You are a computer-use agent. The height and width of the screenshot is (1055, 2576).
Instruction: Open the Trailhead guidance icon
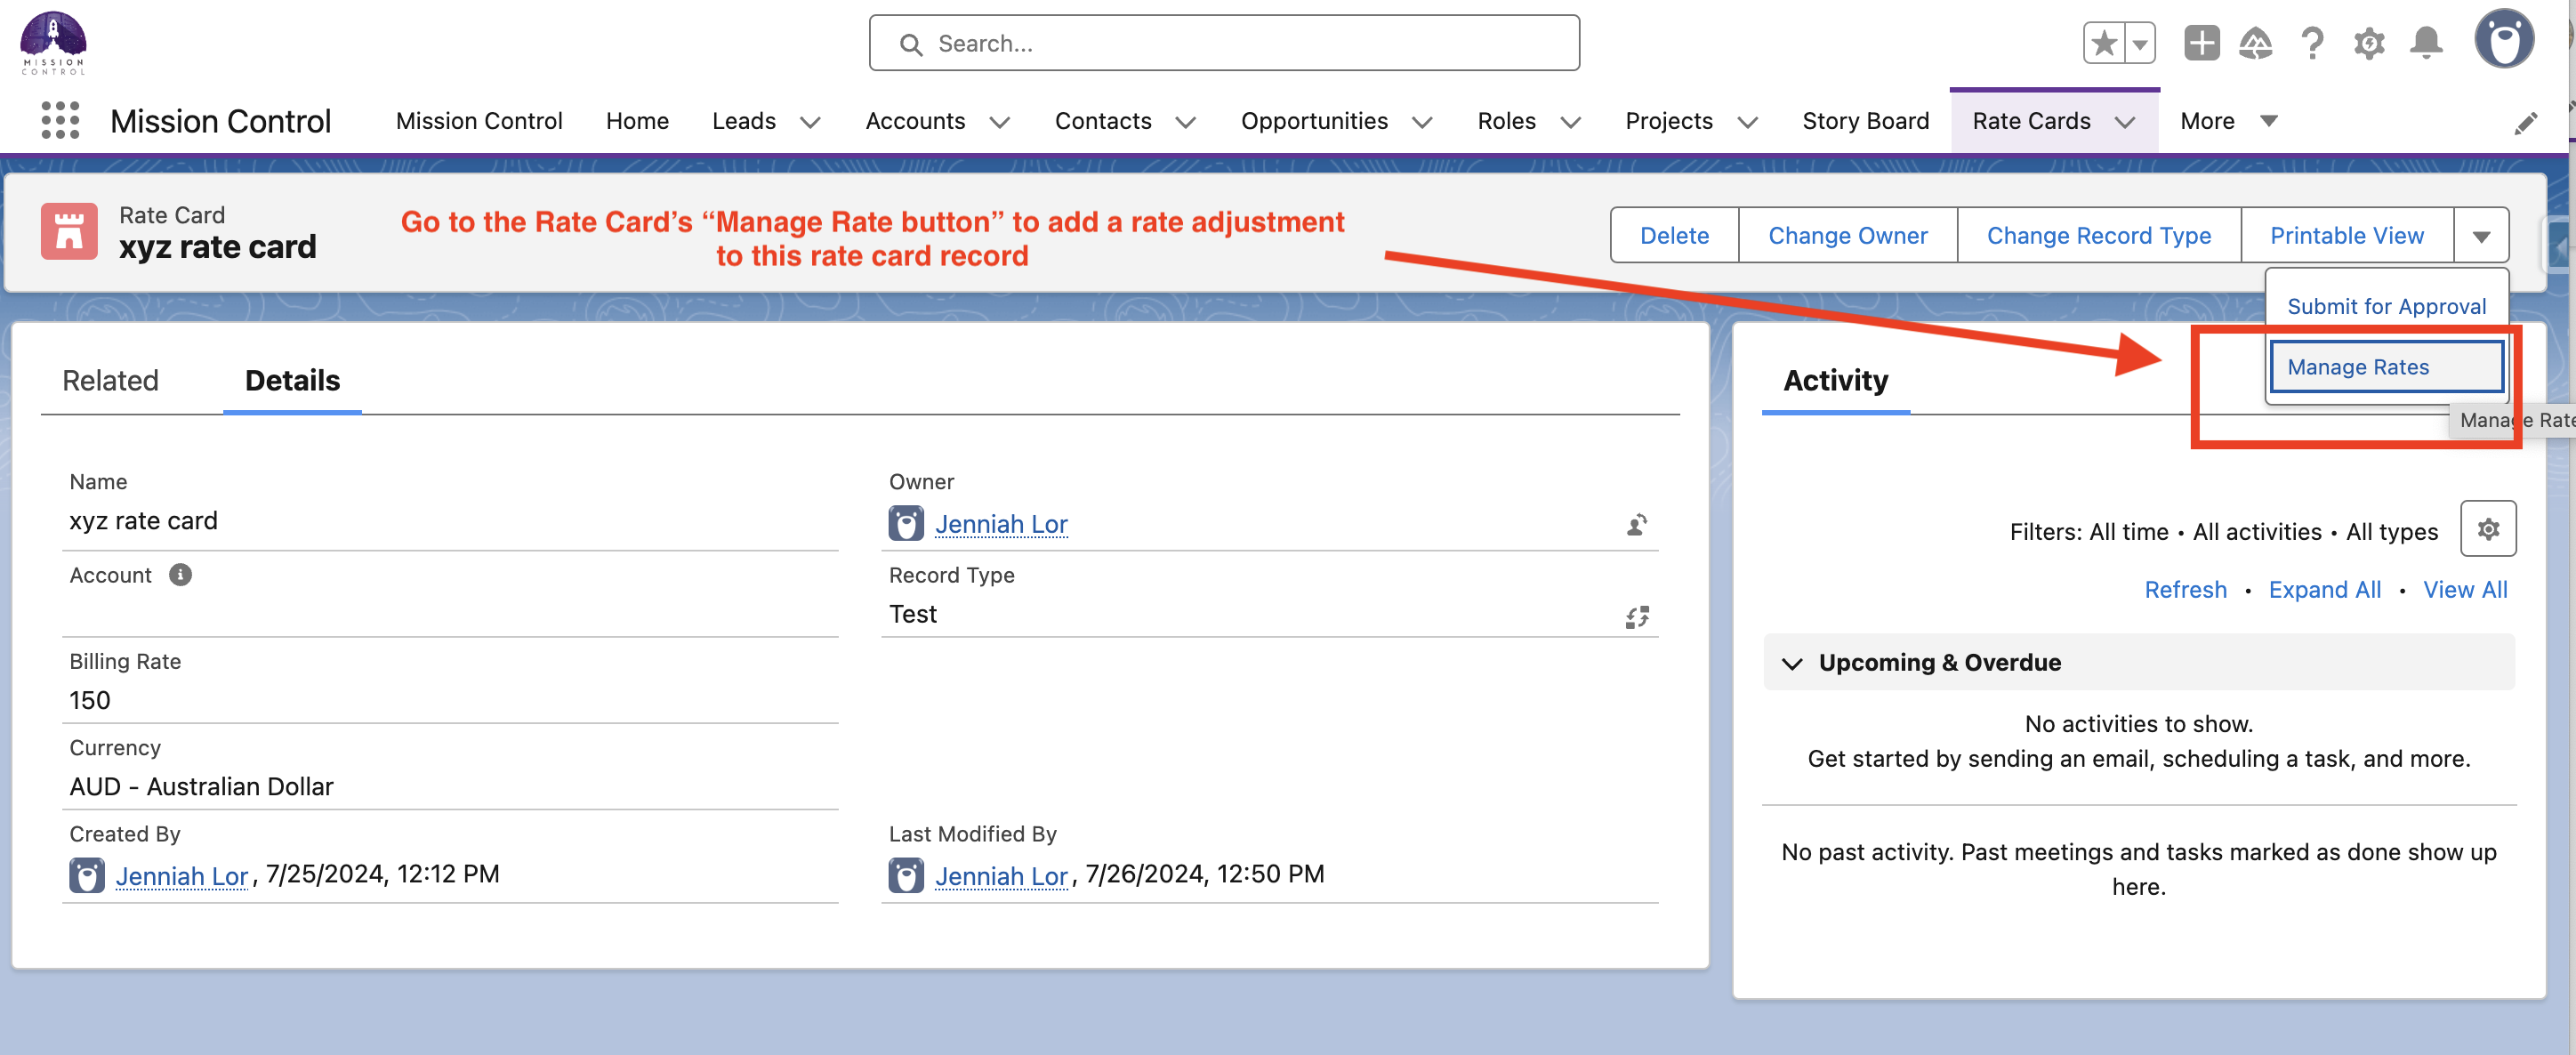tap(2256, 43)
